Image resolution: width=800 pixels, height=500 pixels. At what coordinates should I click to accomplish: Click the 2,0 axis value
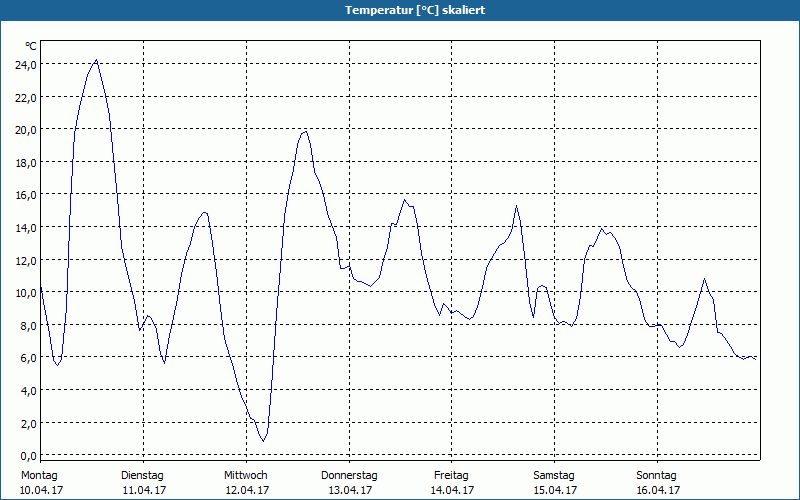click(28, 423)
